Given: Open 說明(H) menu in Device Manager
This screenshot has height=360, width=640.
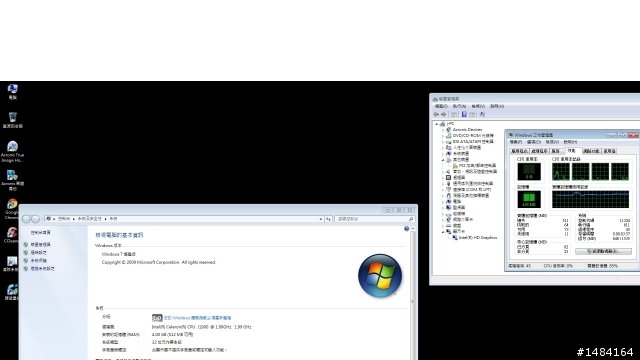Looking at the screenshot, I should 497,106.
